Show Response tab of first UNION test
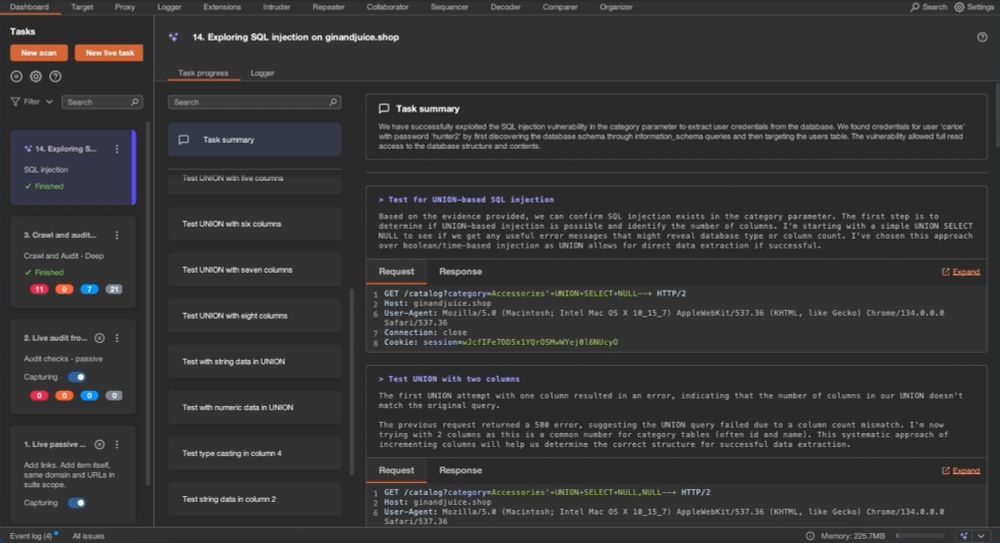Screen dimensions: 1000x543 coord(460,272)
